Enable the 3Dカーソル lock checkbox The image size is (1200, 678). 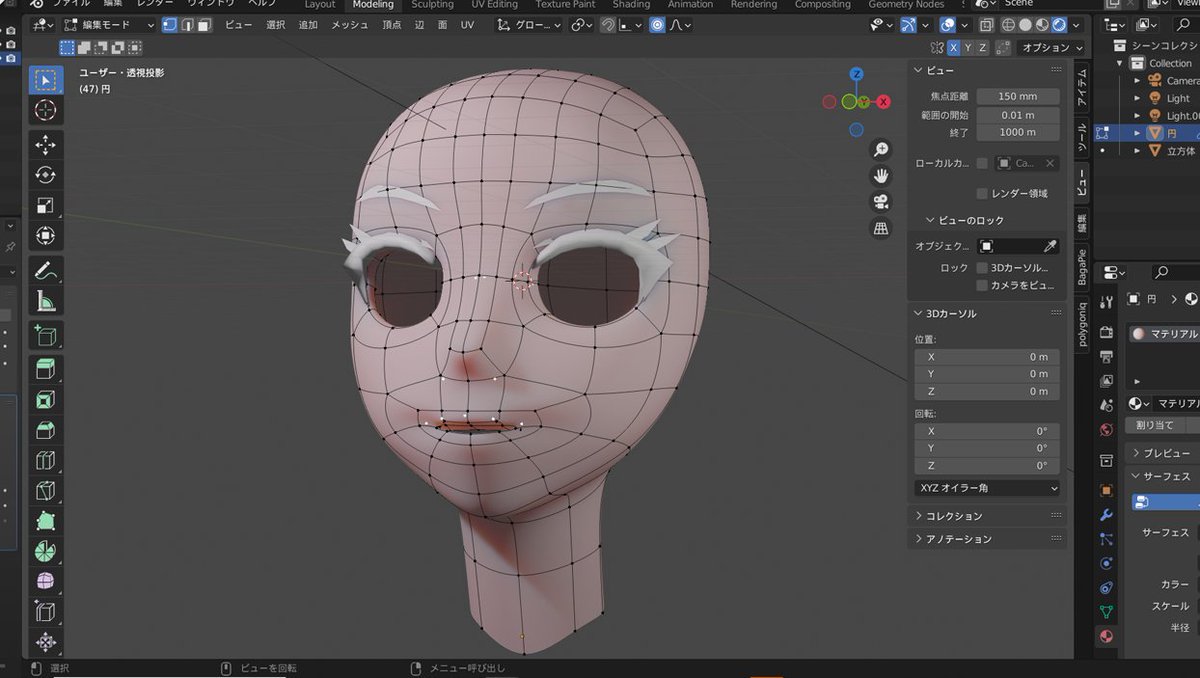coord(982,268)
